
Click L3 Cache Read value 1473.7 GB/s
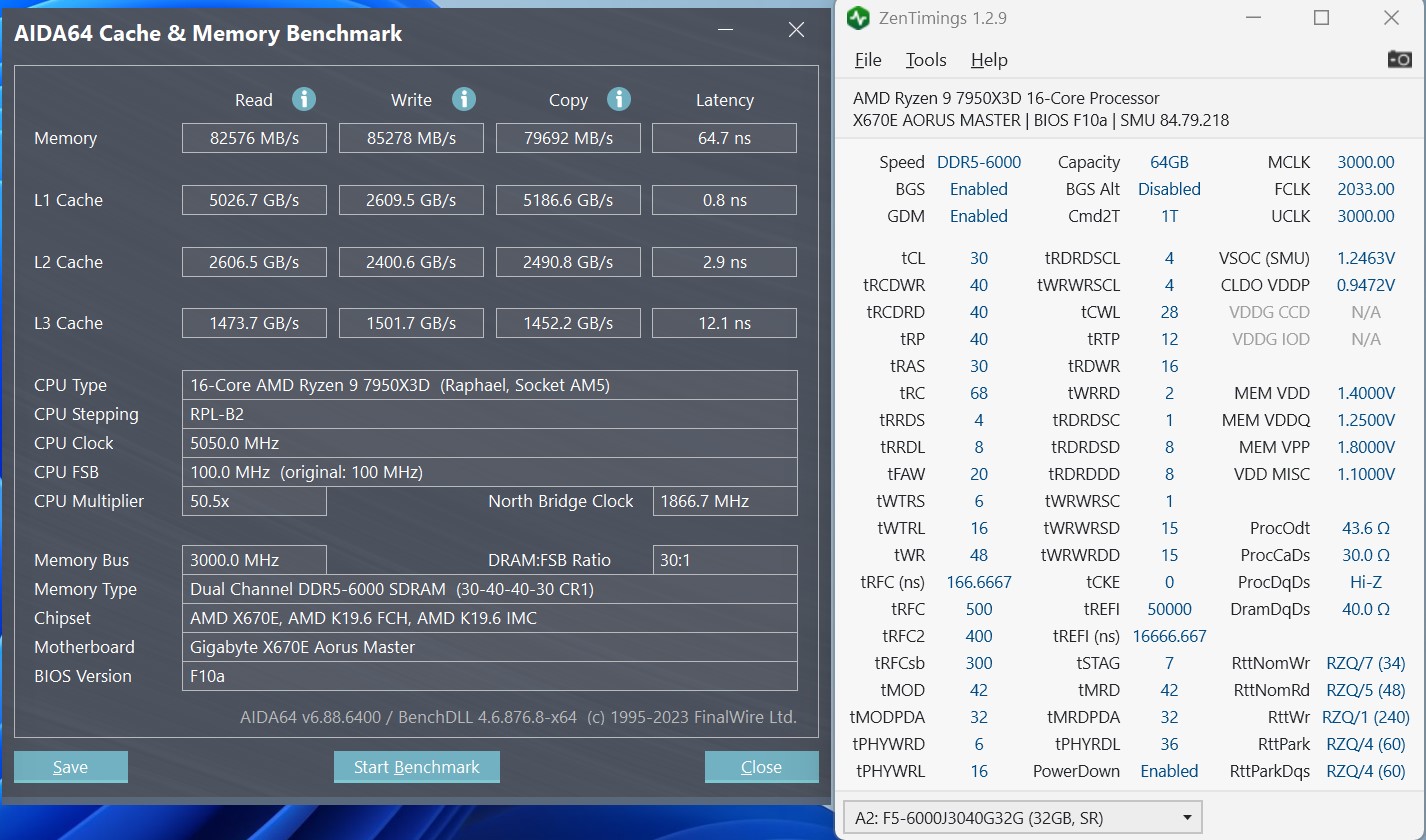tap(254, 323)
